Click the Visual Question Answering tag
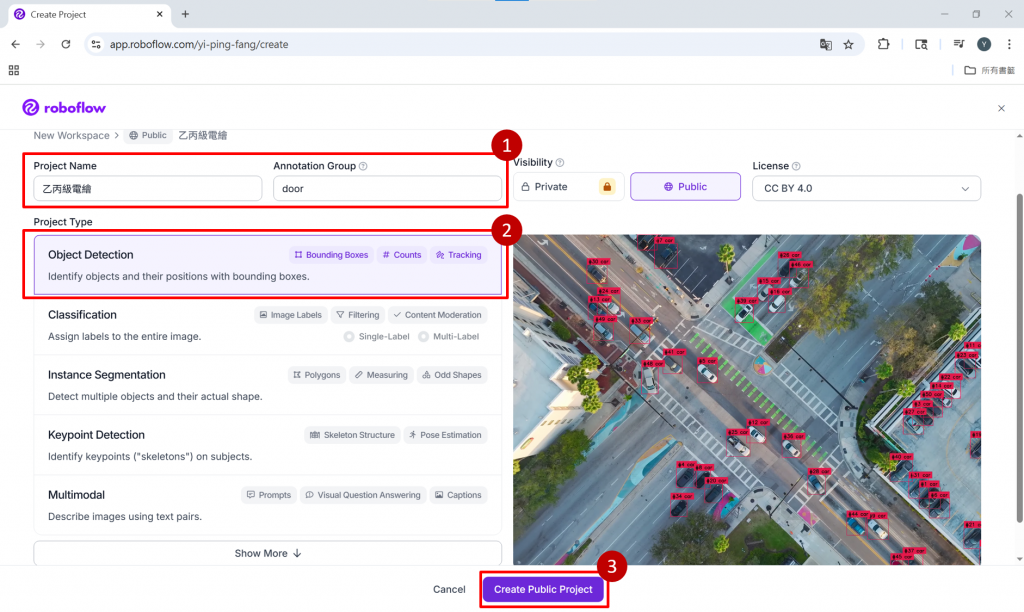1024x612 pixels. click(x=363, y=495)
